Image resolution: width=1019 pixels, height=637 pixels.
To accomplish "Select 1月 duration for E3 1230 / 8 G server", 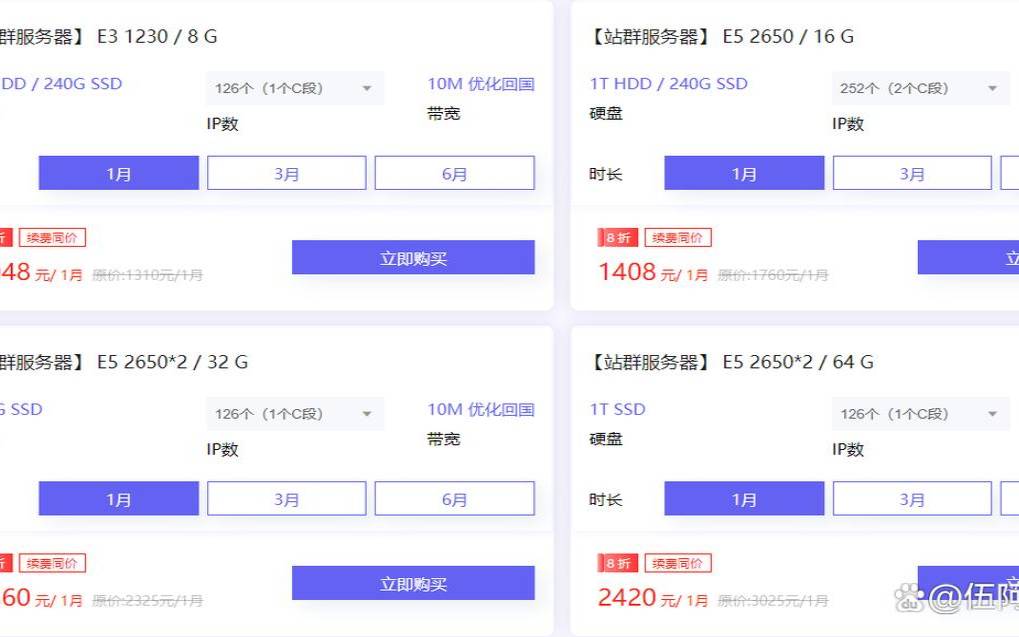I will tap(119, 173).
